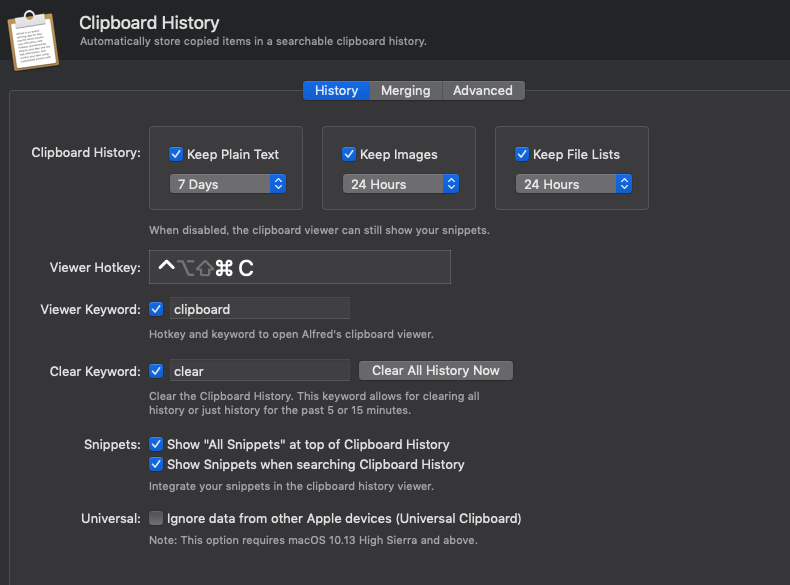Click 'Integrate your snippets' description text

pyautogui.click(x=291, y=486)
